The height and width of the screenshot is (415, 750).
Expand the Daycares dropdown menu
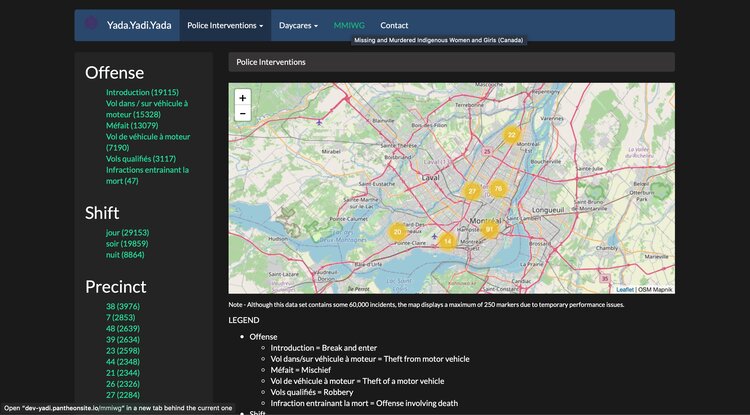pos(298,25)
